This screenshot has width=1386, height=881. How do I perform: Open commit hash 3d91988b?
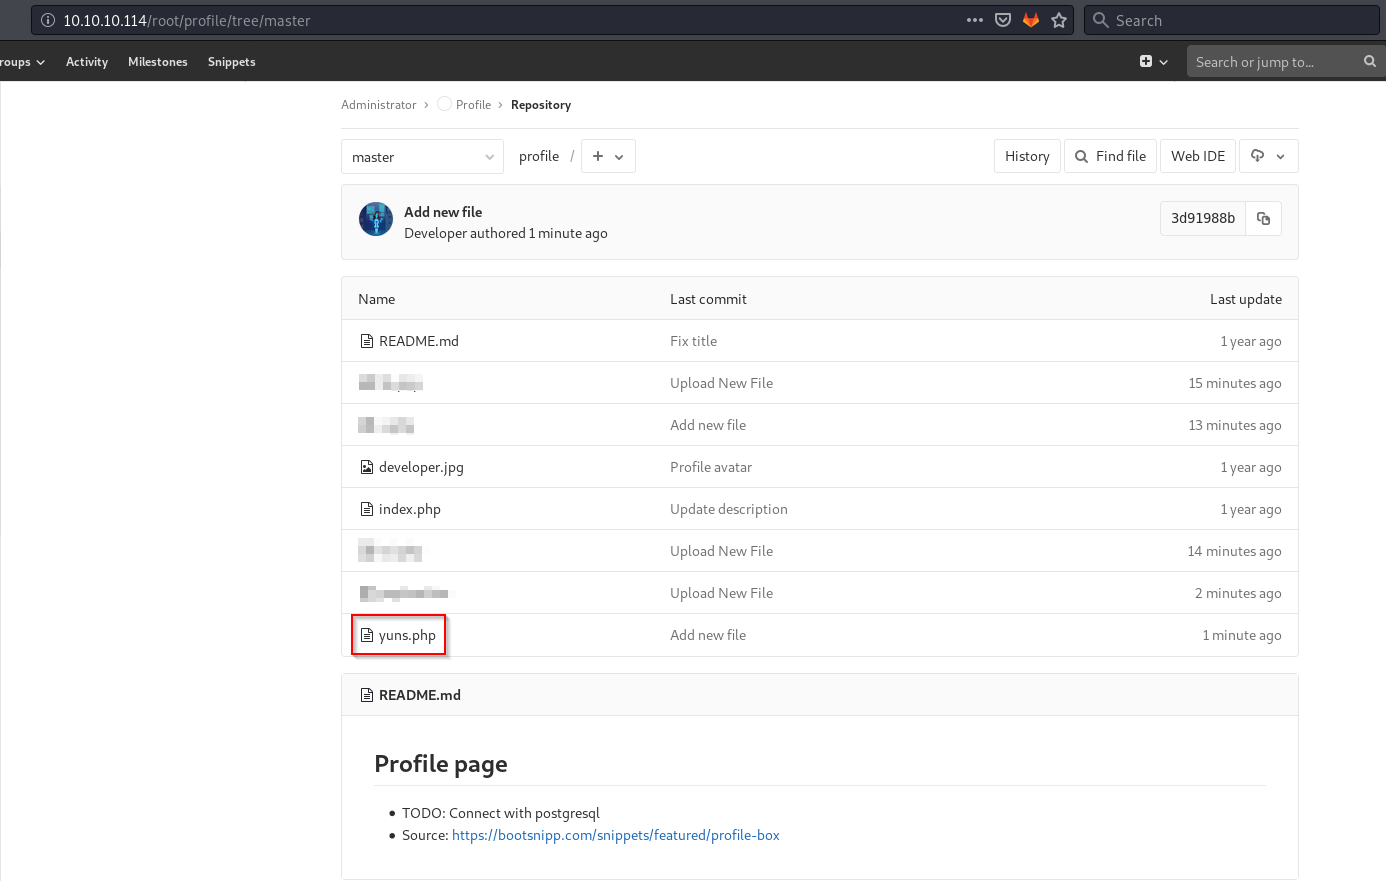pyautogui.click(x=1203, y=218)
